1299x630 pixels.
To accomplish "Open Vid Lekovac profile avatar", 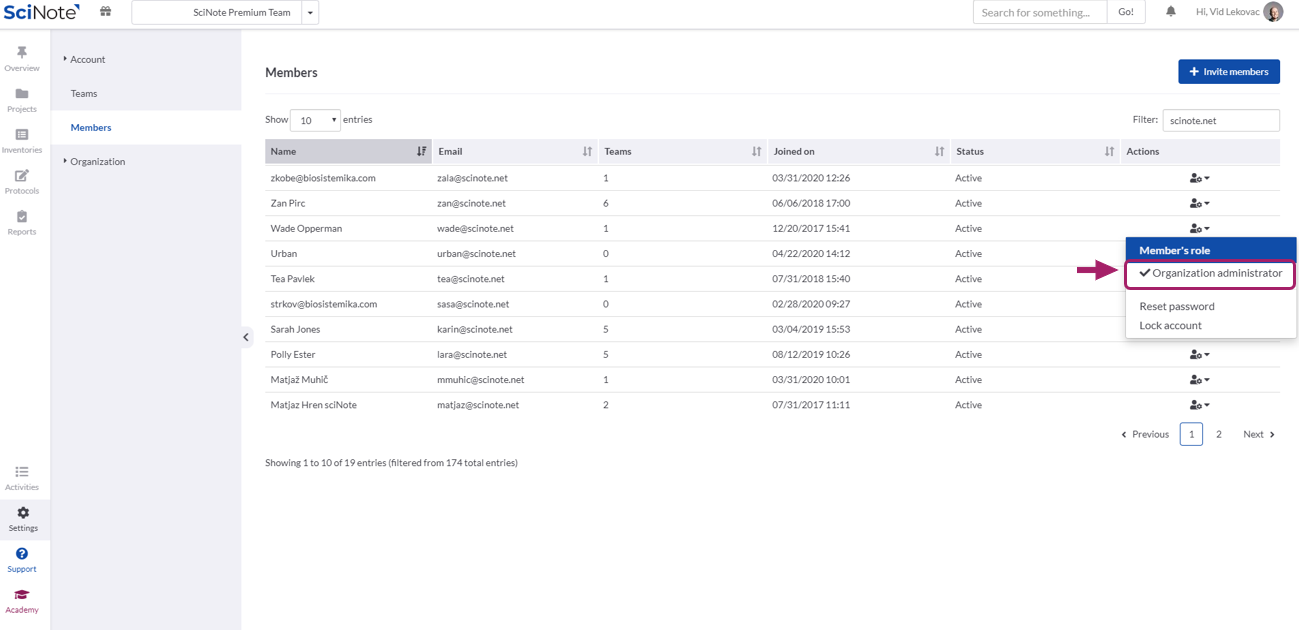I will point(1273,12).
